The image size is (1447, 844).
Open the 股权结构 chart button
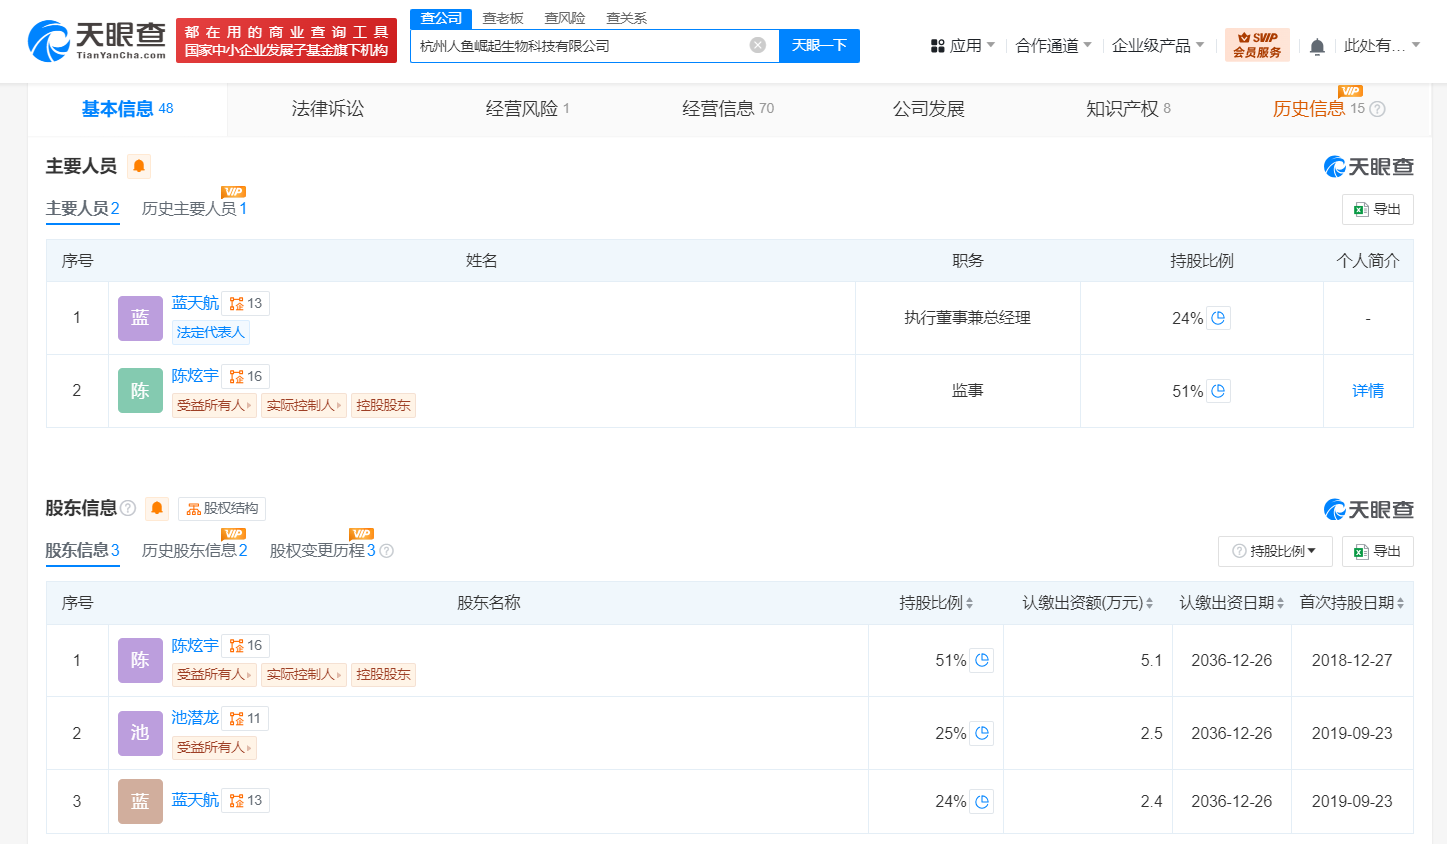tap(222, 509)
